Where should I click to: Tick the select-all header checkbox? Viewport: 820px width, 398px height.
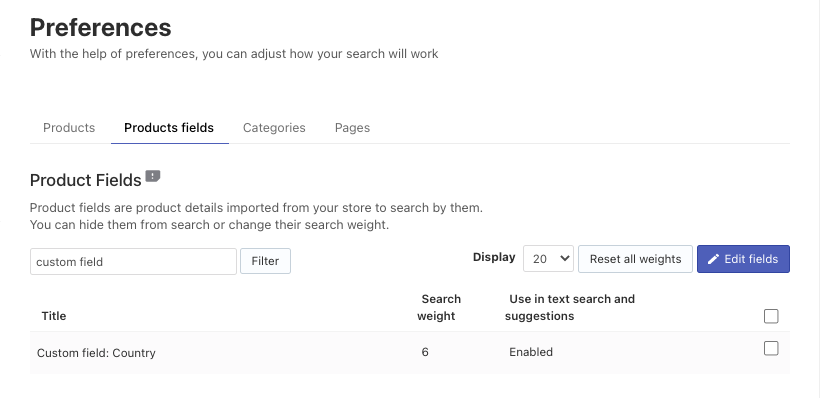coord(771,316)
